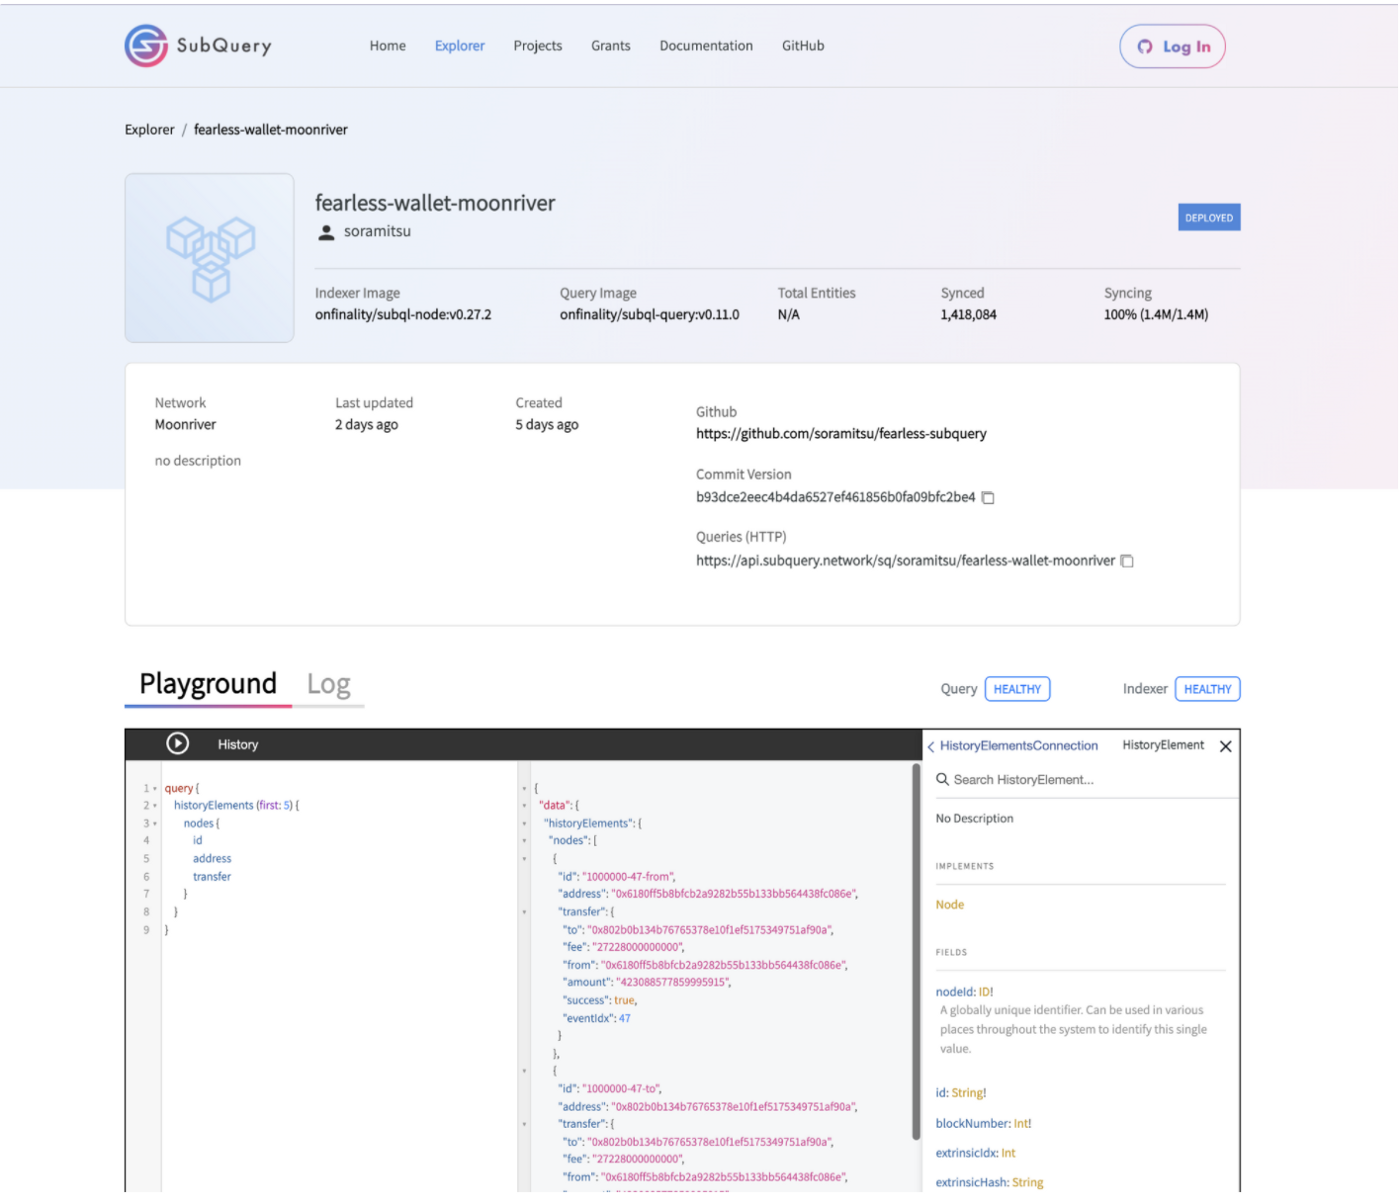
Task: Click the soramitsu user icon
Action: [326, 232]
